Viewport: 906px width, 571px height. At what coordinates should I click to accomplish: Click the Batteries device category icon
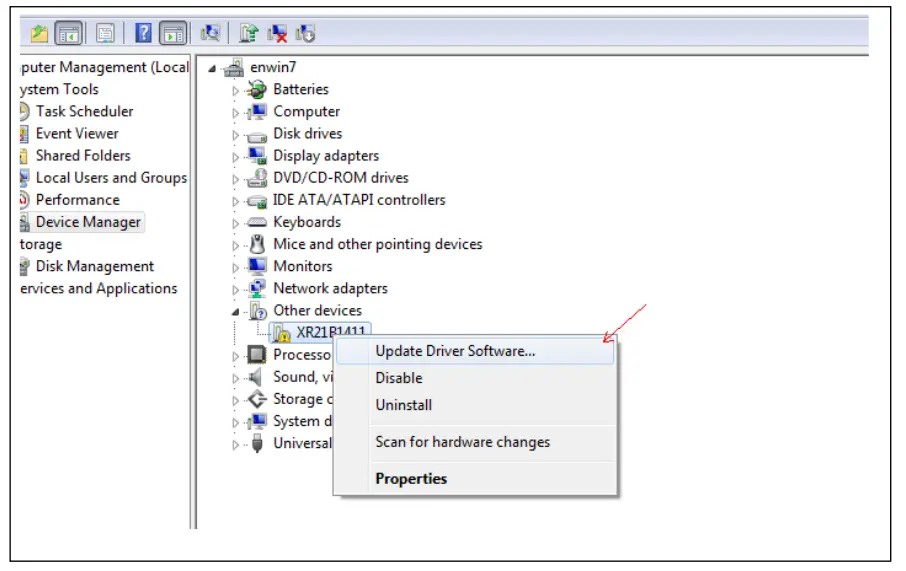click(x=257, y=90)
